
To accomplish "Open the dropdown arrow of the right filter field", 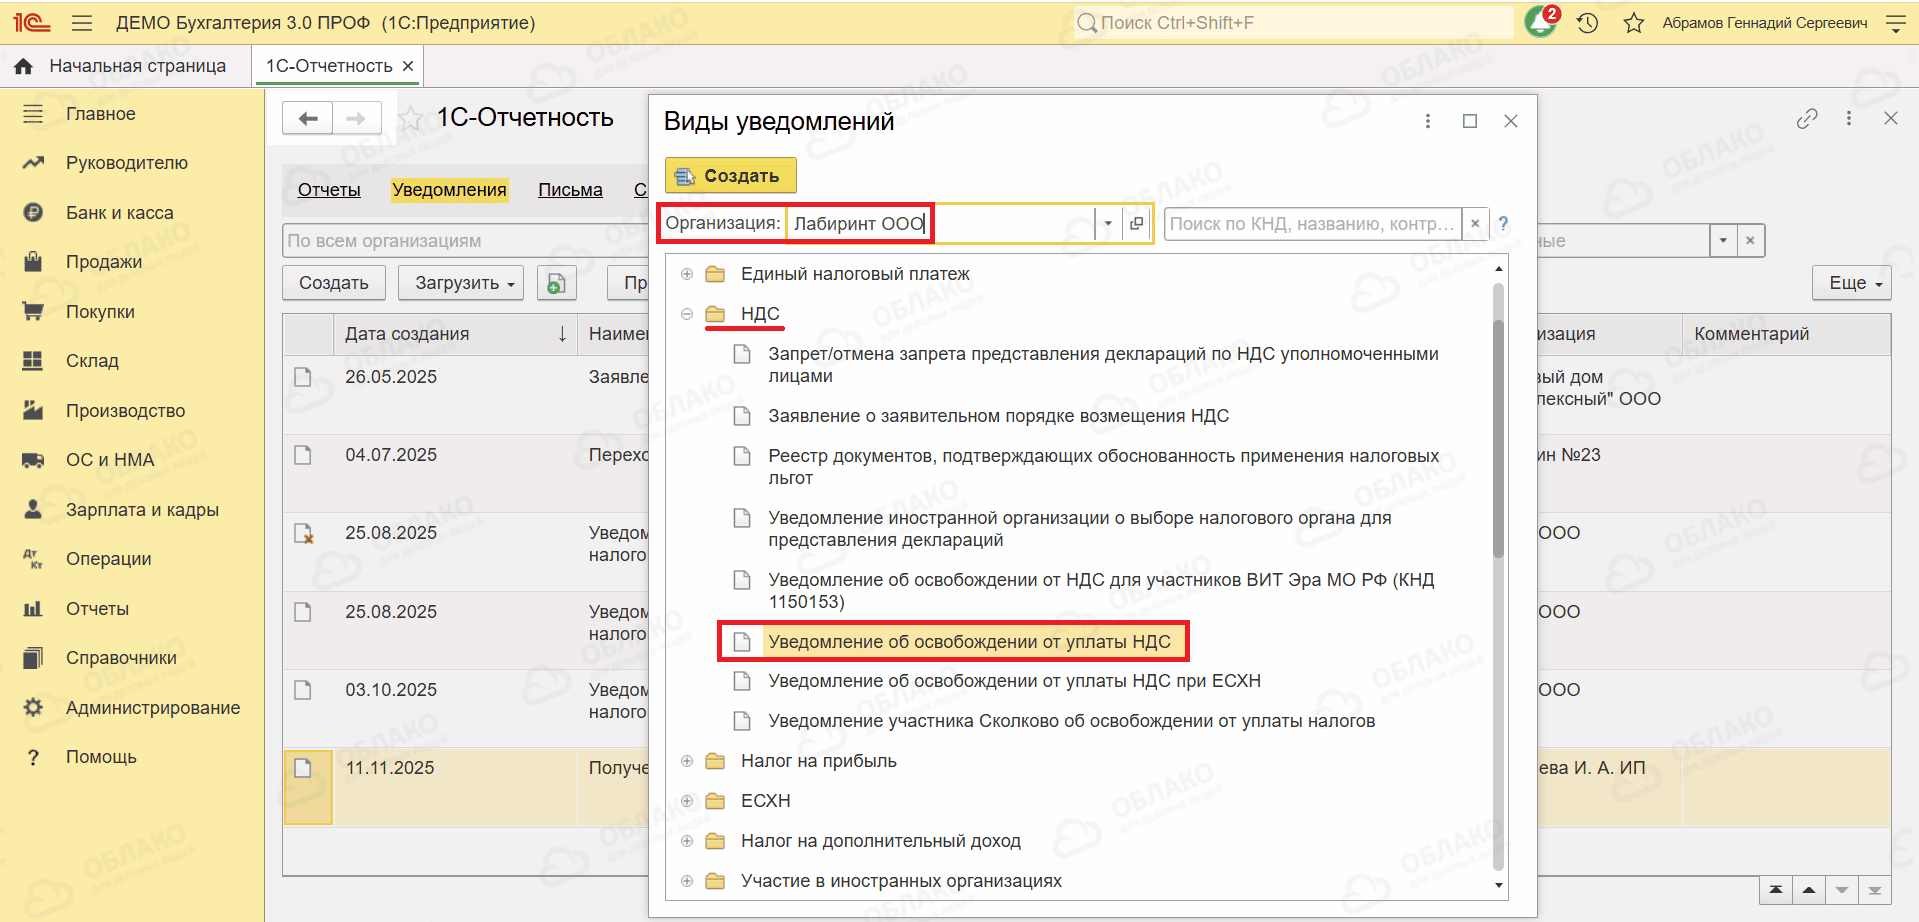I will (x=1723, y=241).
